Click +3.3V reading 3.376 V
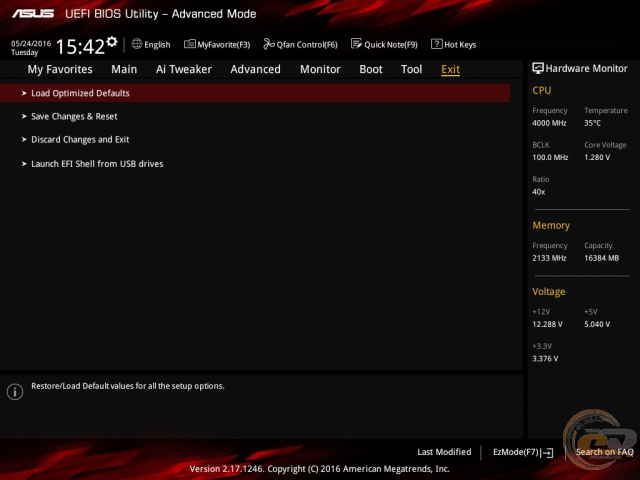The image size is (640, 480). pos(545,359)
